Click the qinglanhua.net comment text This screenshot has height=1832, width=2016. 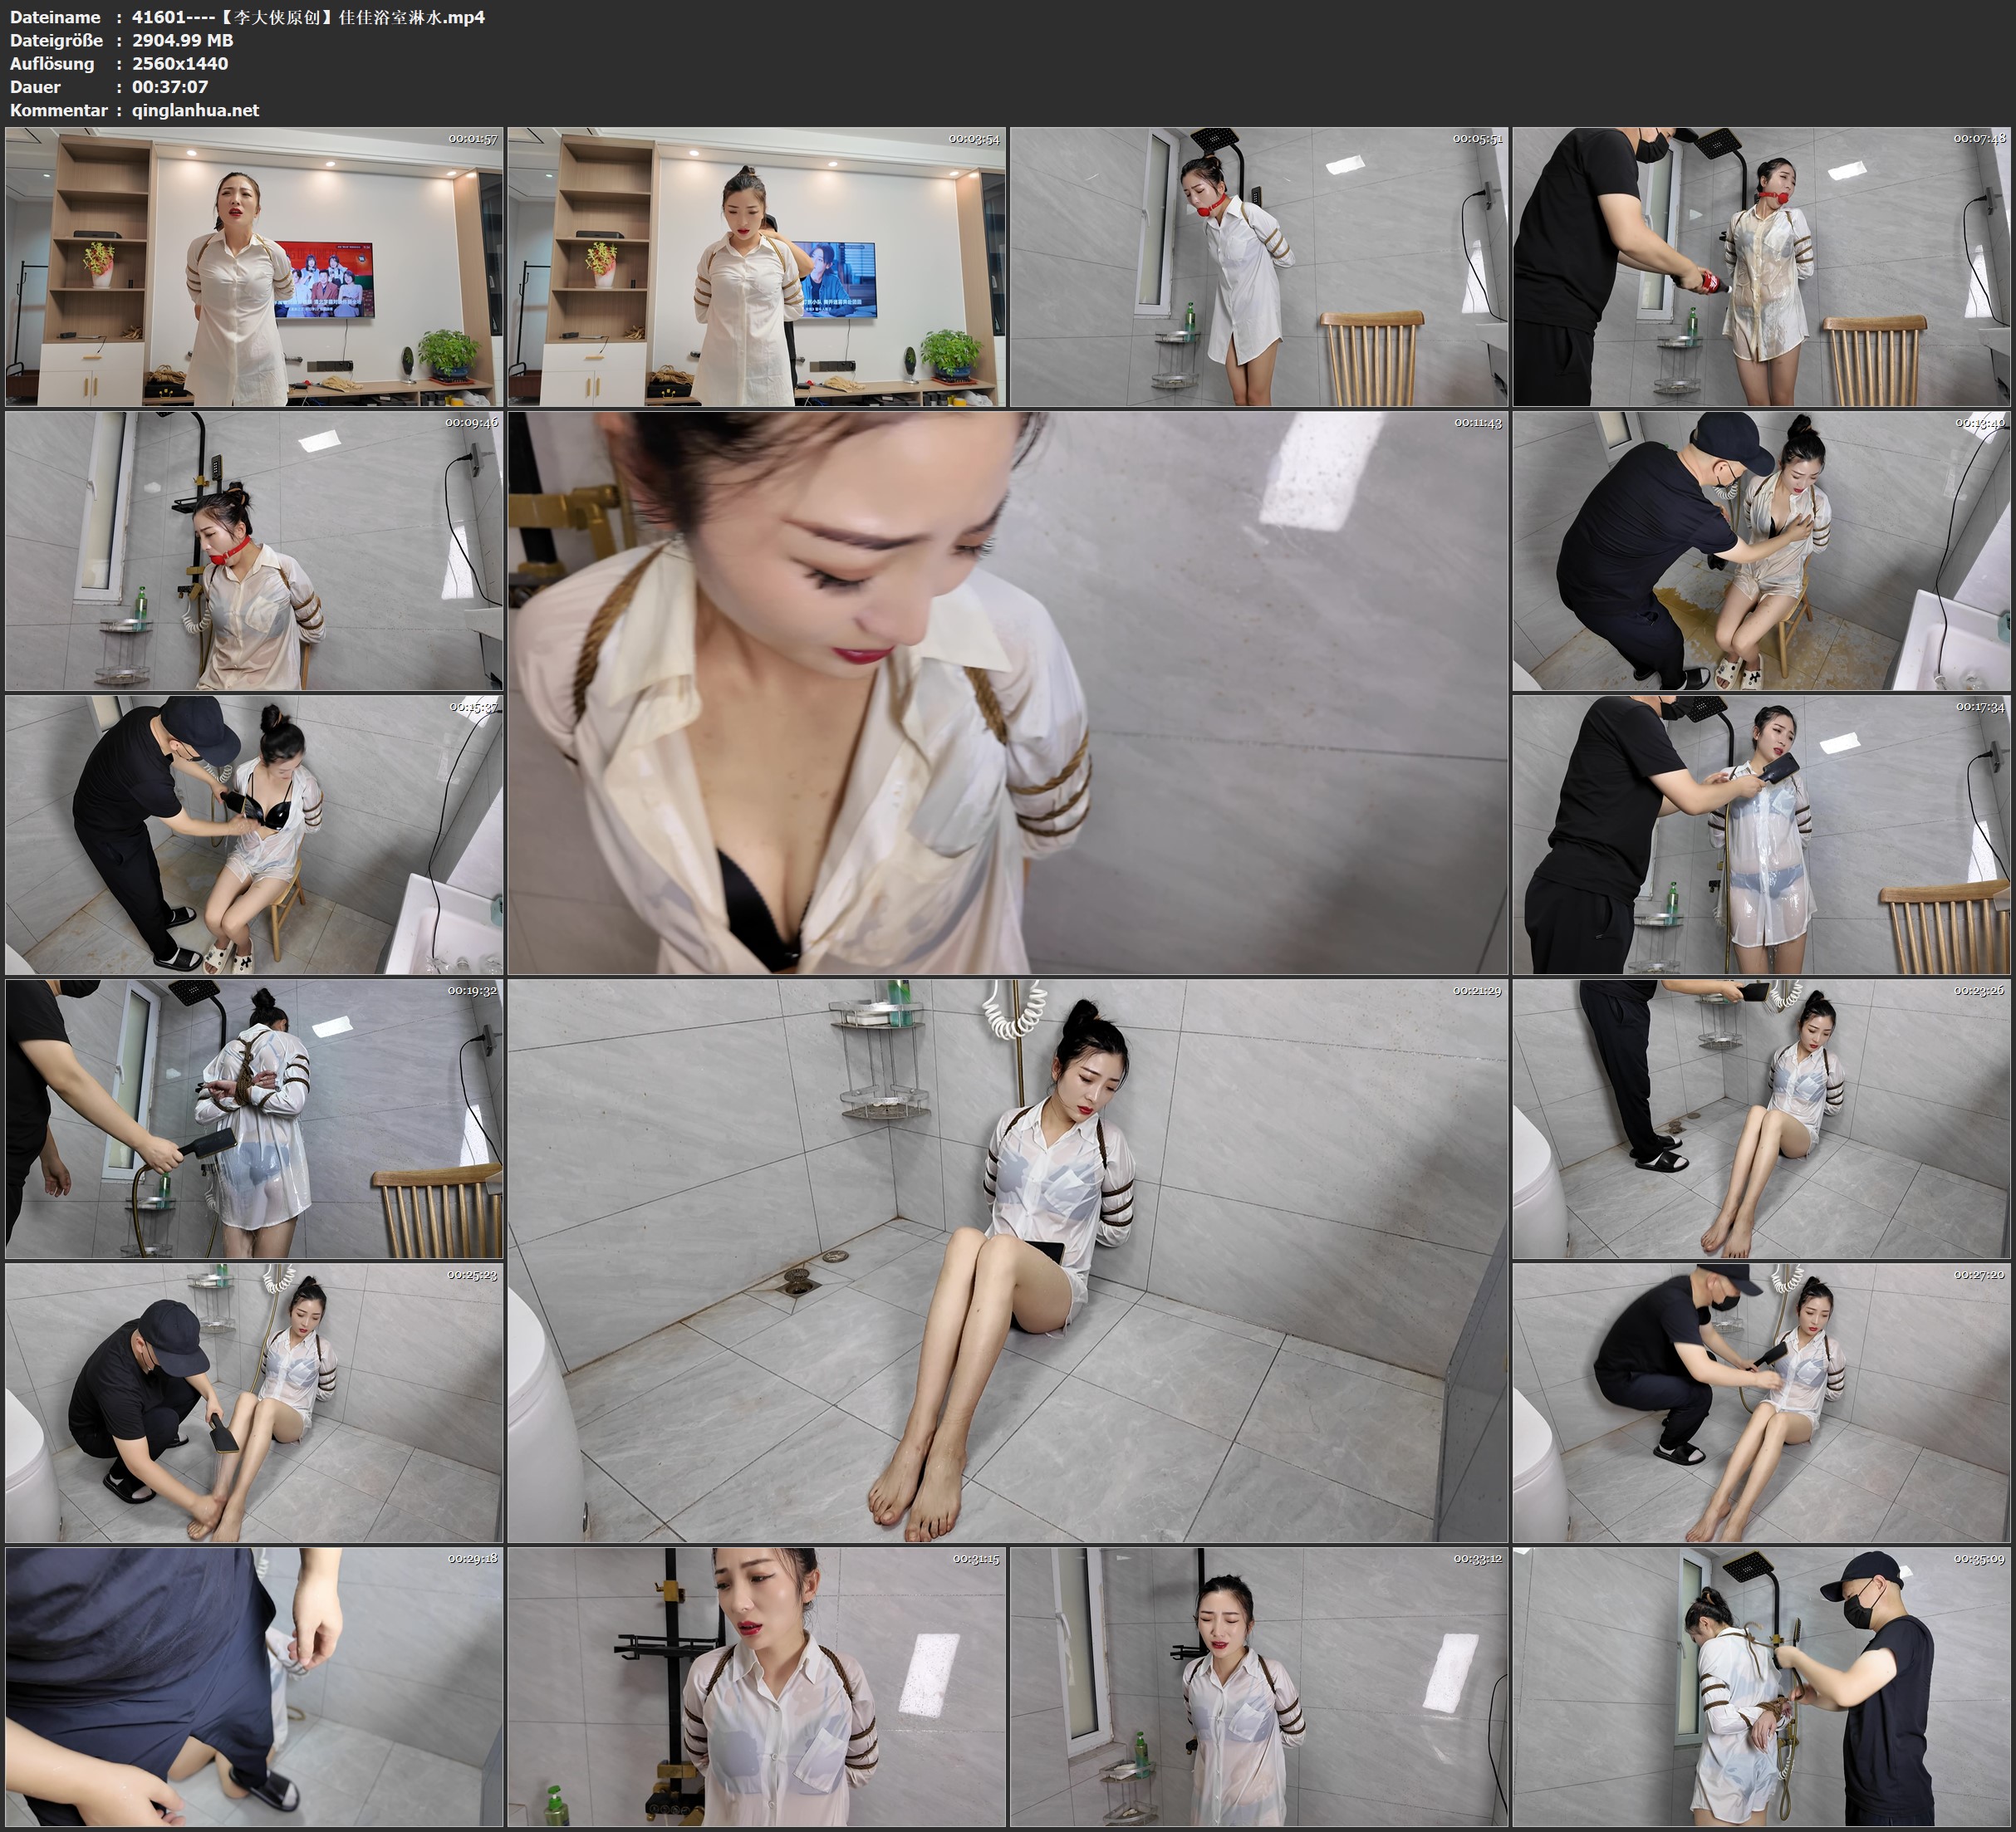195,111
